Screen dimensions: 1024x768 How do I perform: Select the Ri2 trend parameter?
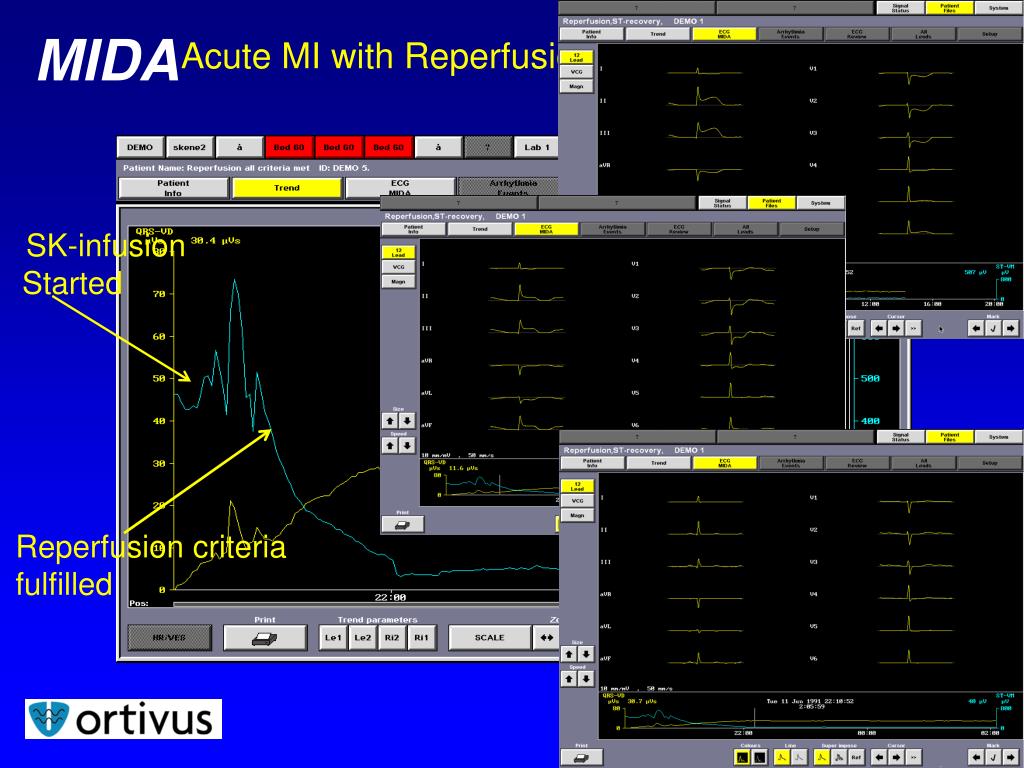[x=392, y=638]
